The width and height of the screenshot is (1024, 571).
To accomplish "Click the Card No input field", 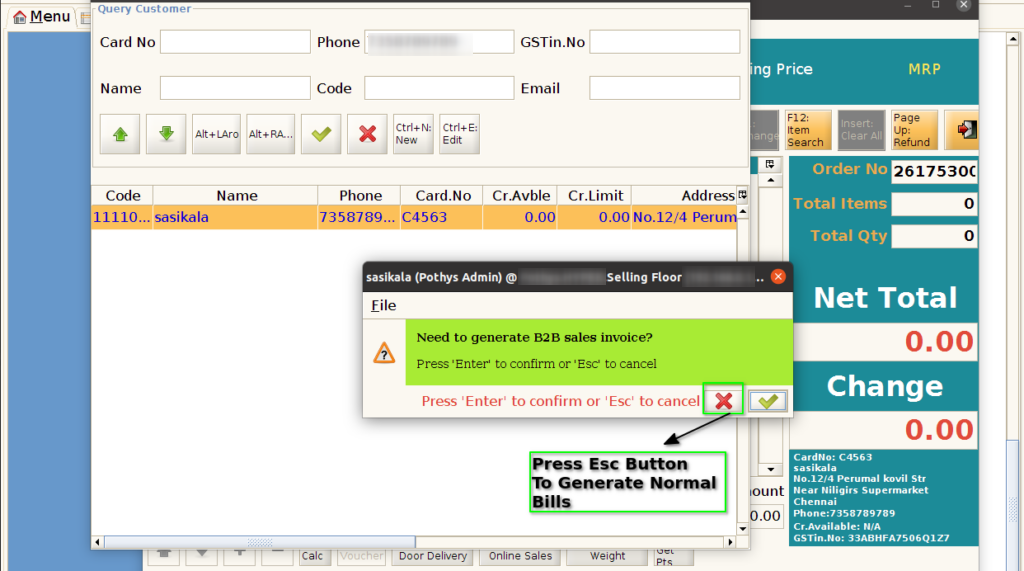I will click(235, 42).
